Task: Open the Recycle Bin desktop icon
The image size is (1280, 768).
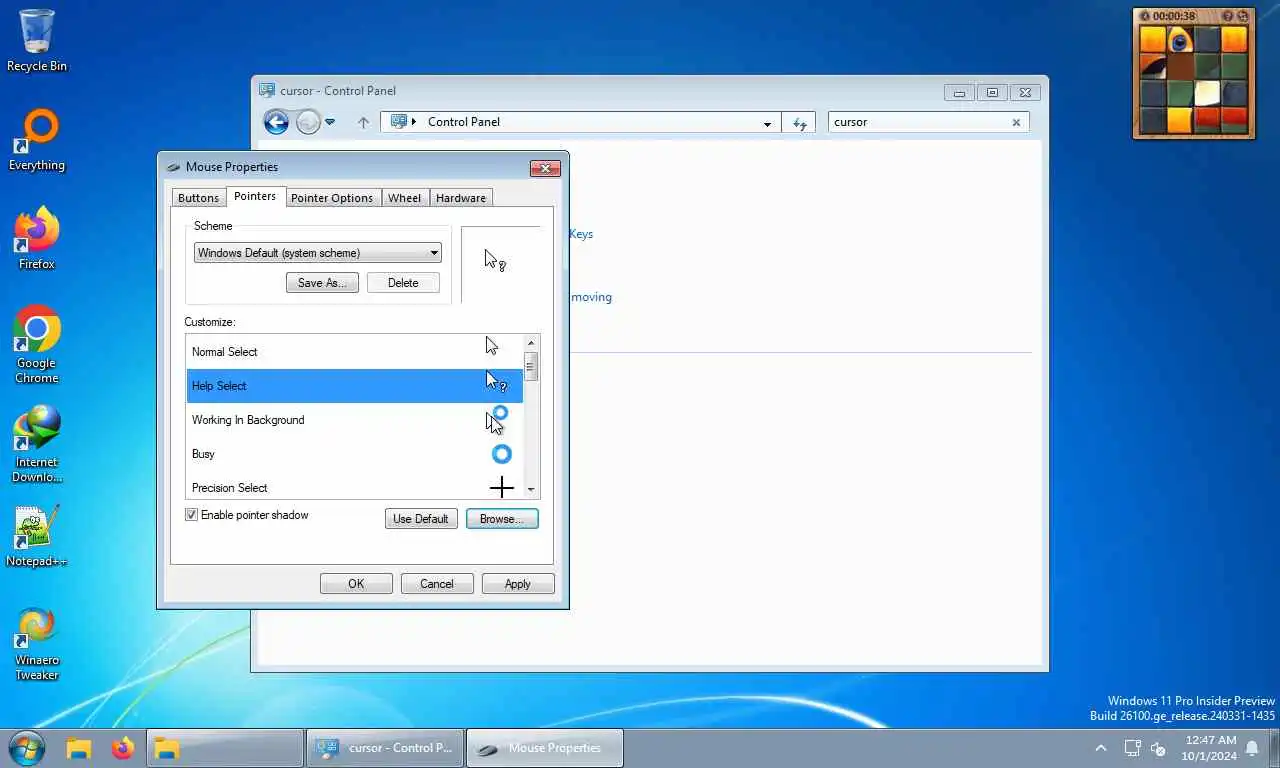Action: (37, 41)
